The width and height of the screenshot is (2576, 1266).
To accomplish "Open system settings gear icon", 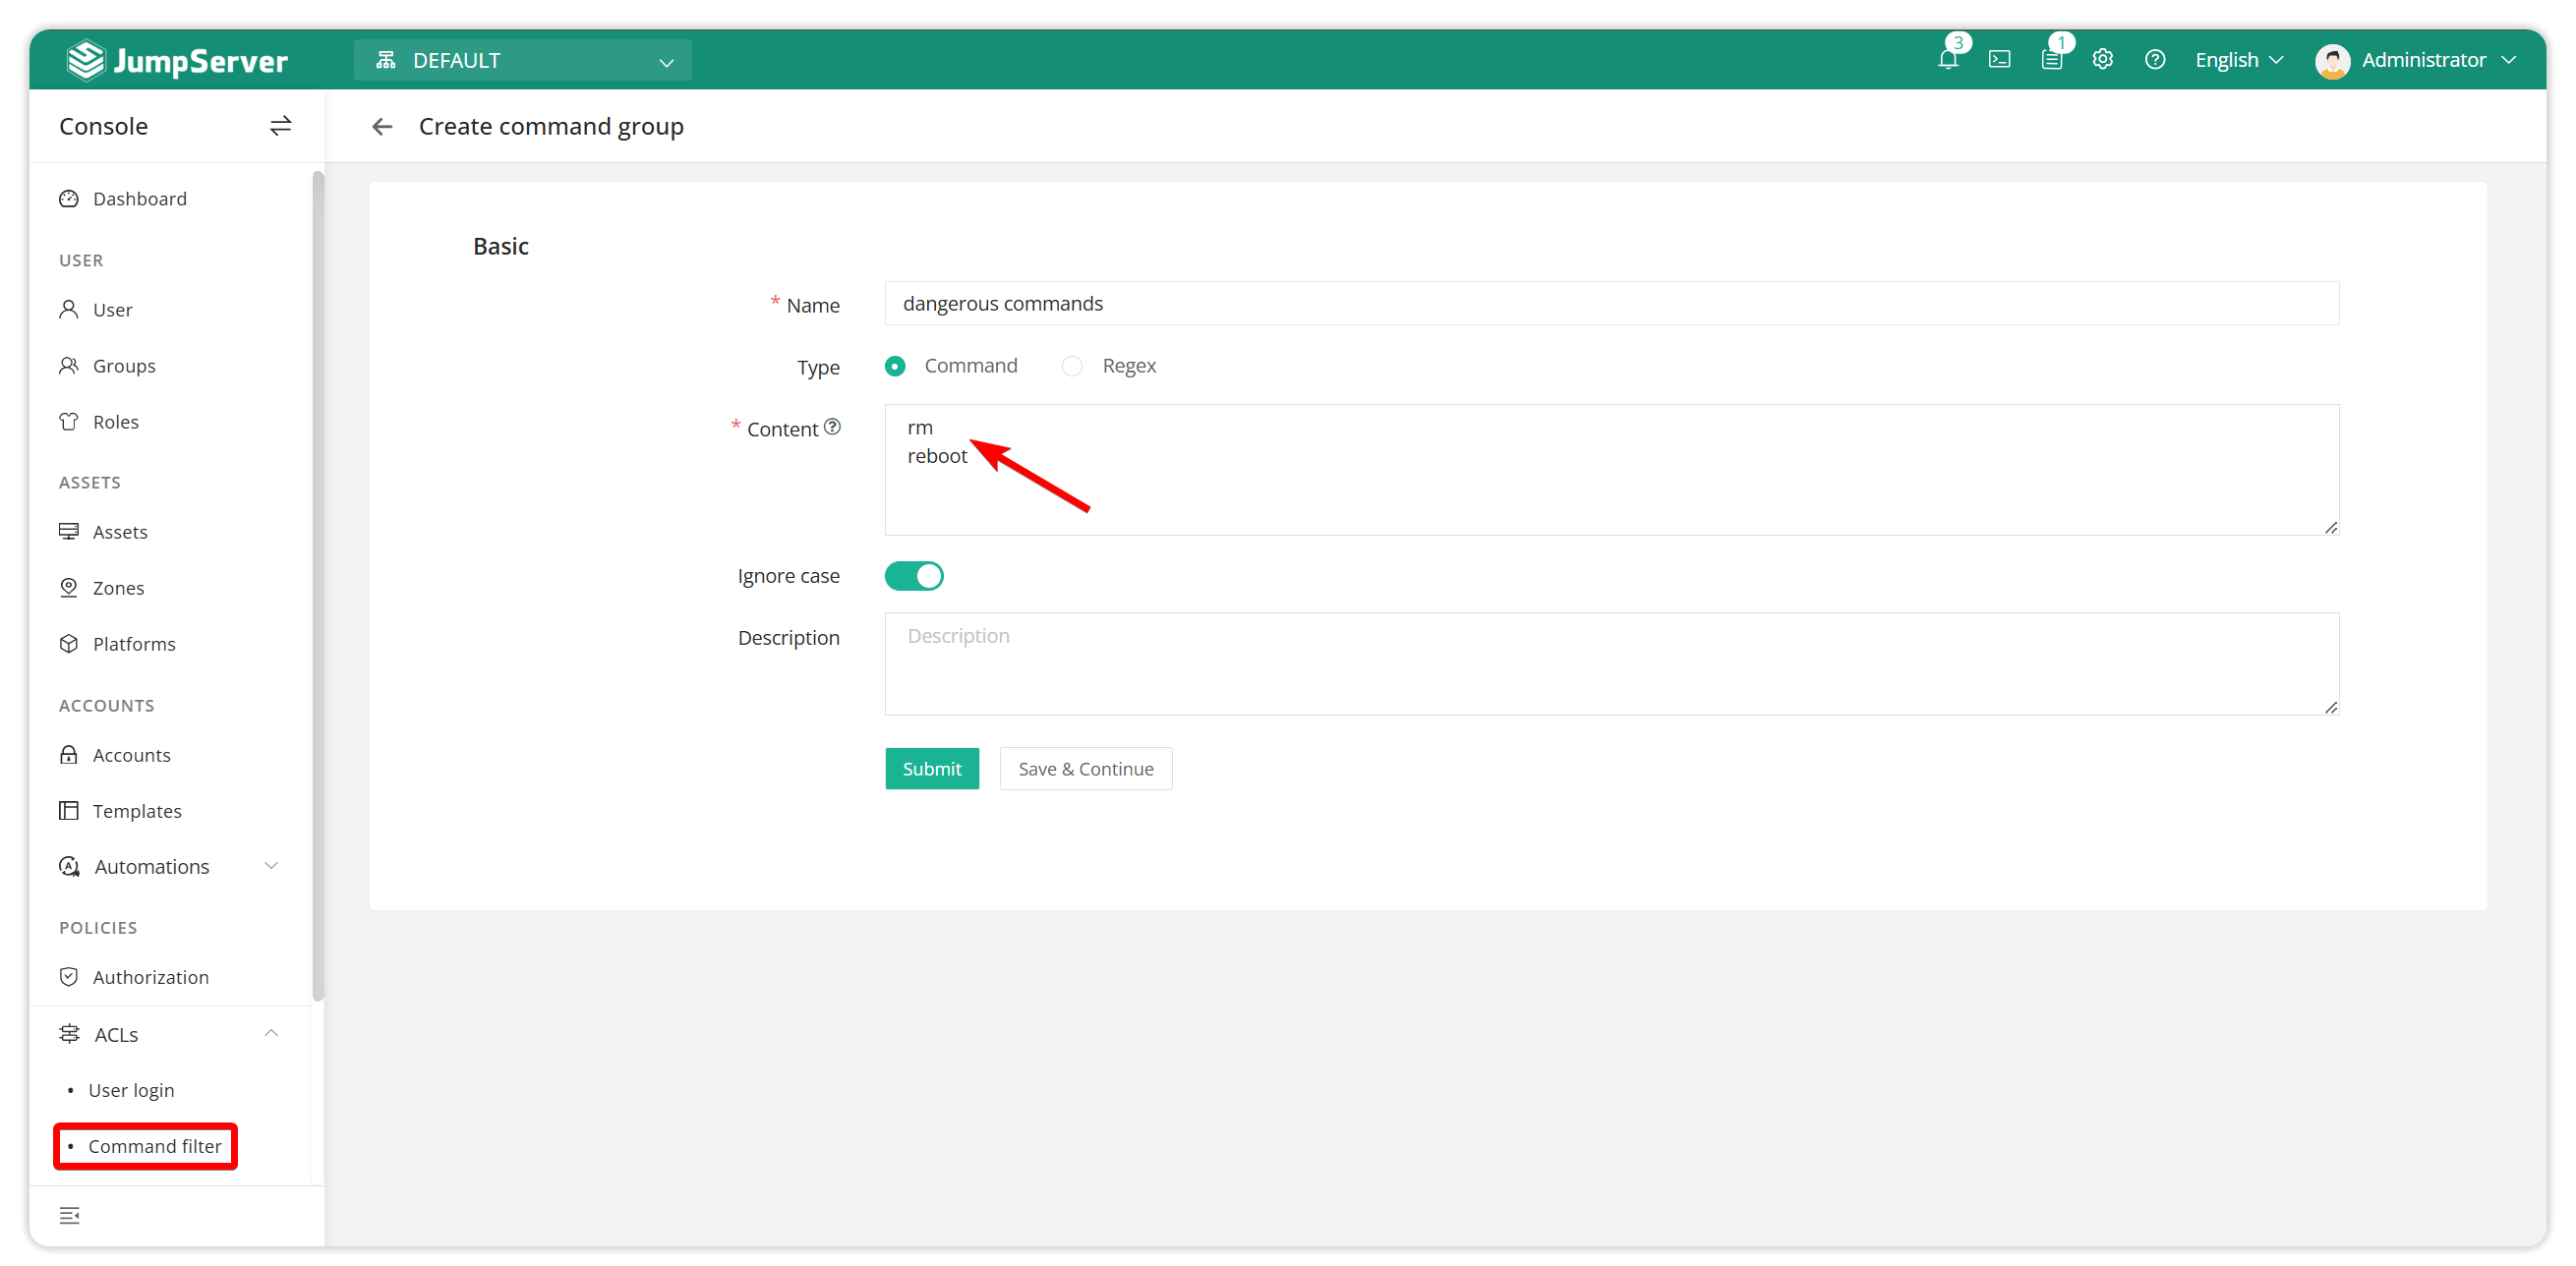I will 2103,60.
